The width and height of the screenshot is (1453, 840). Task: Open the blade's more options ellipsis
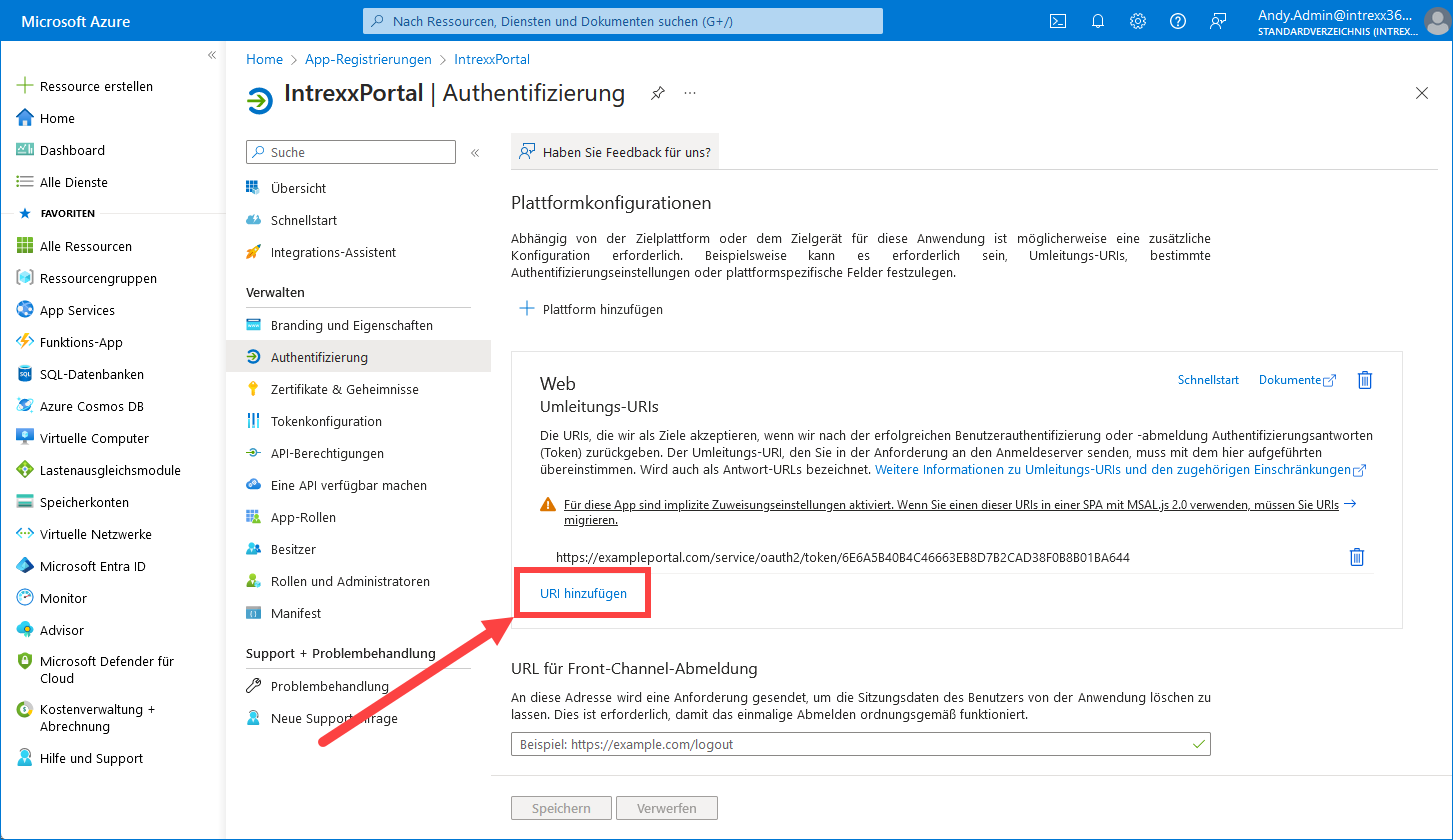(x=690, y=93)
